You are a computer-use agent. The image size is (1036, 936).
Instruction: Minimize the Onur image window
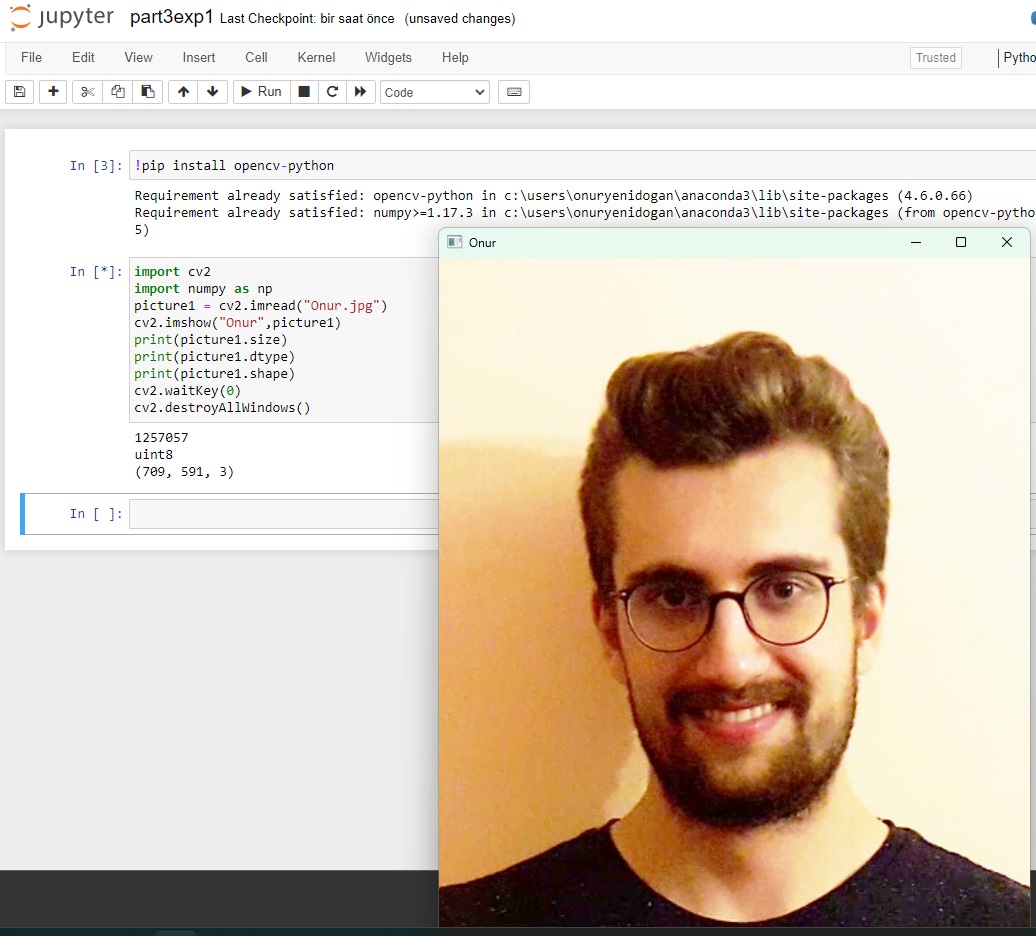coord(916,242)
